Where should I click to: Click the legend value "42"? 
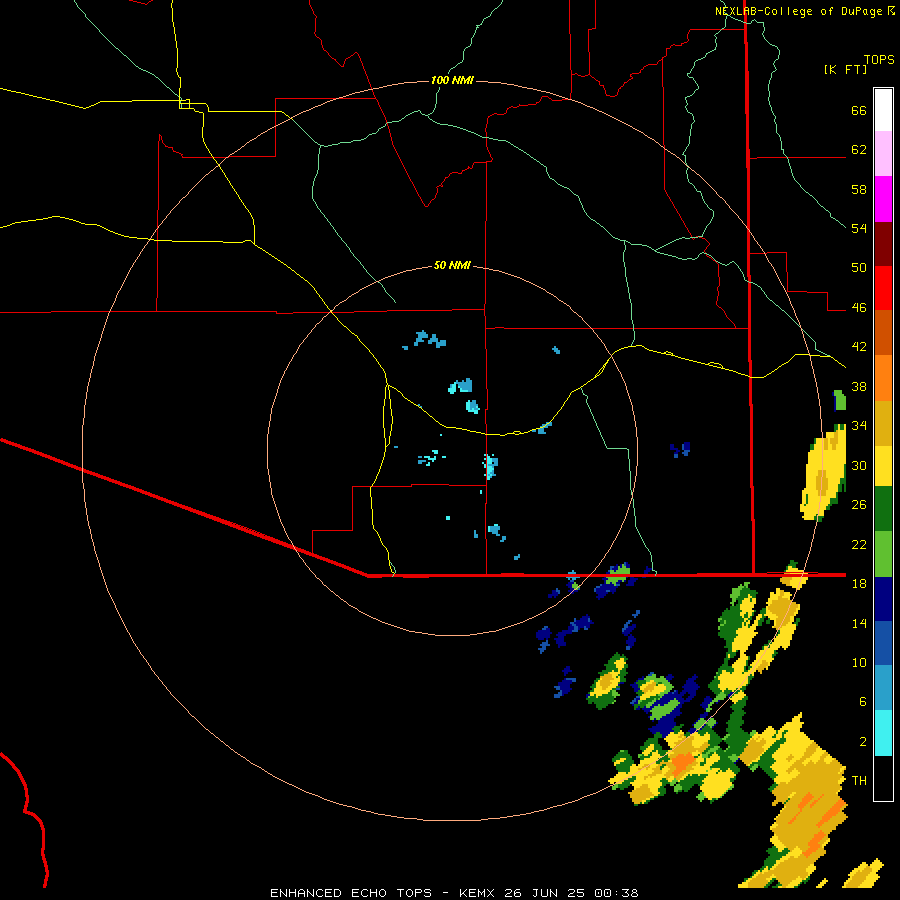pyautogui.click(x=859, y=347)
